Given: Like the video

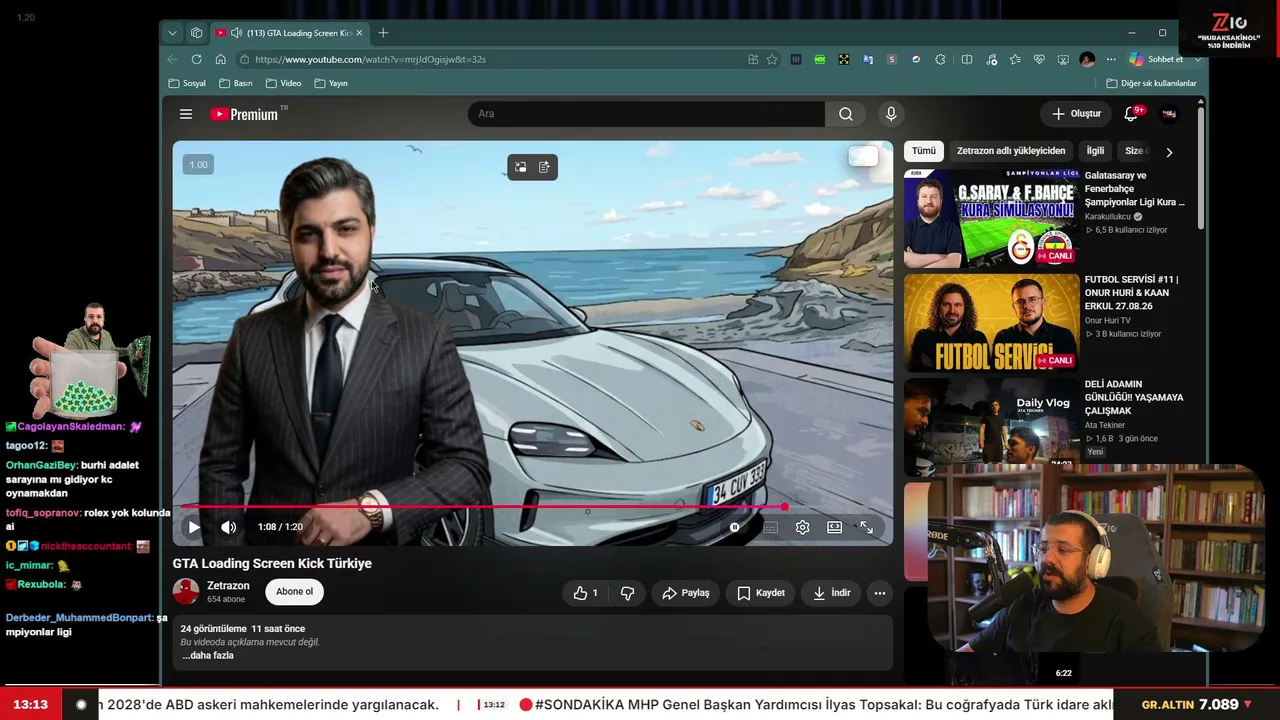Looking at the screenshot, I should 586,593.
